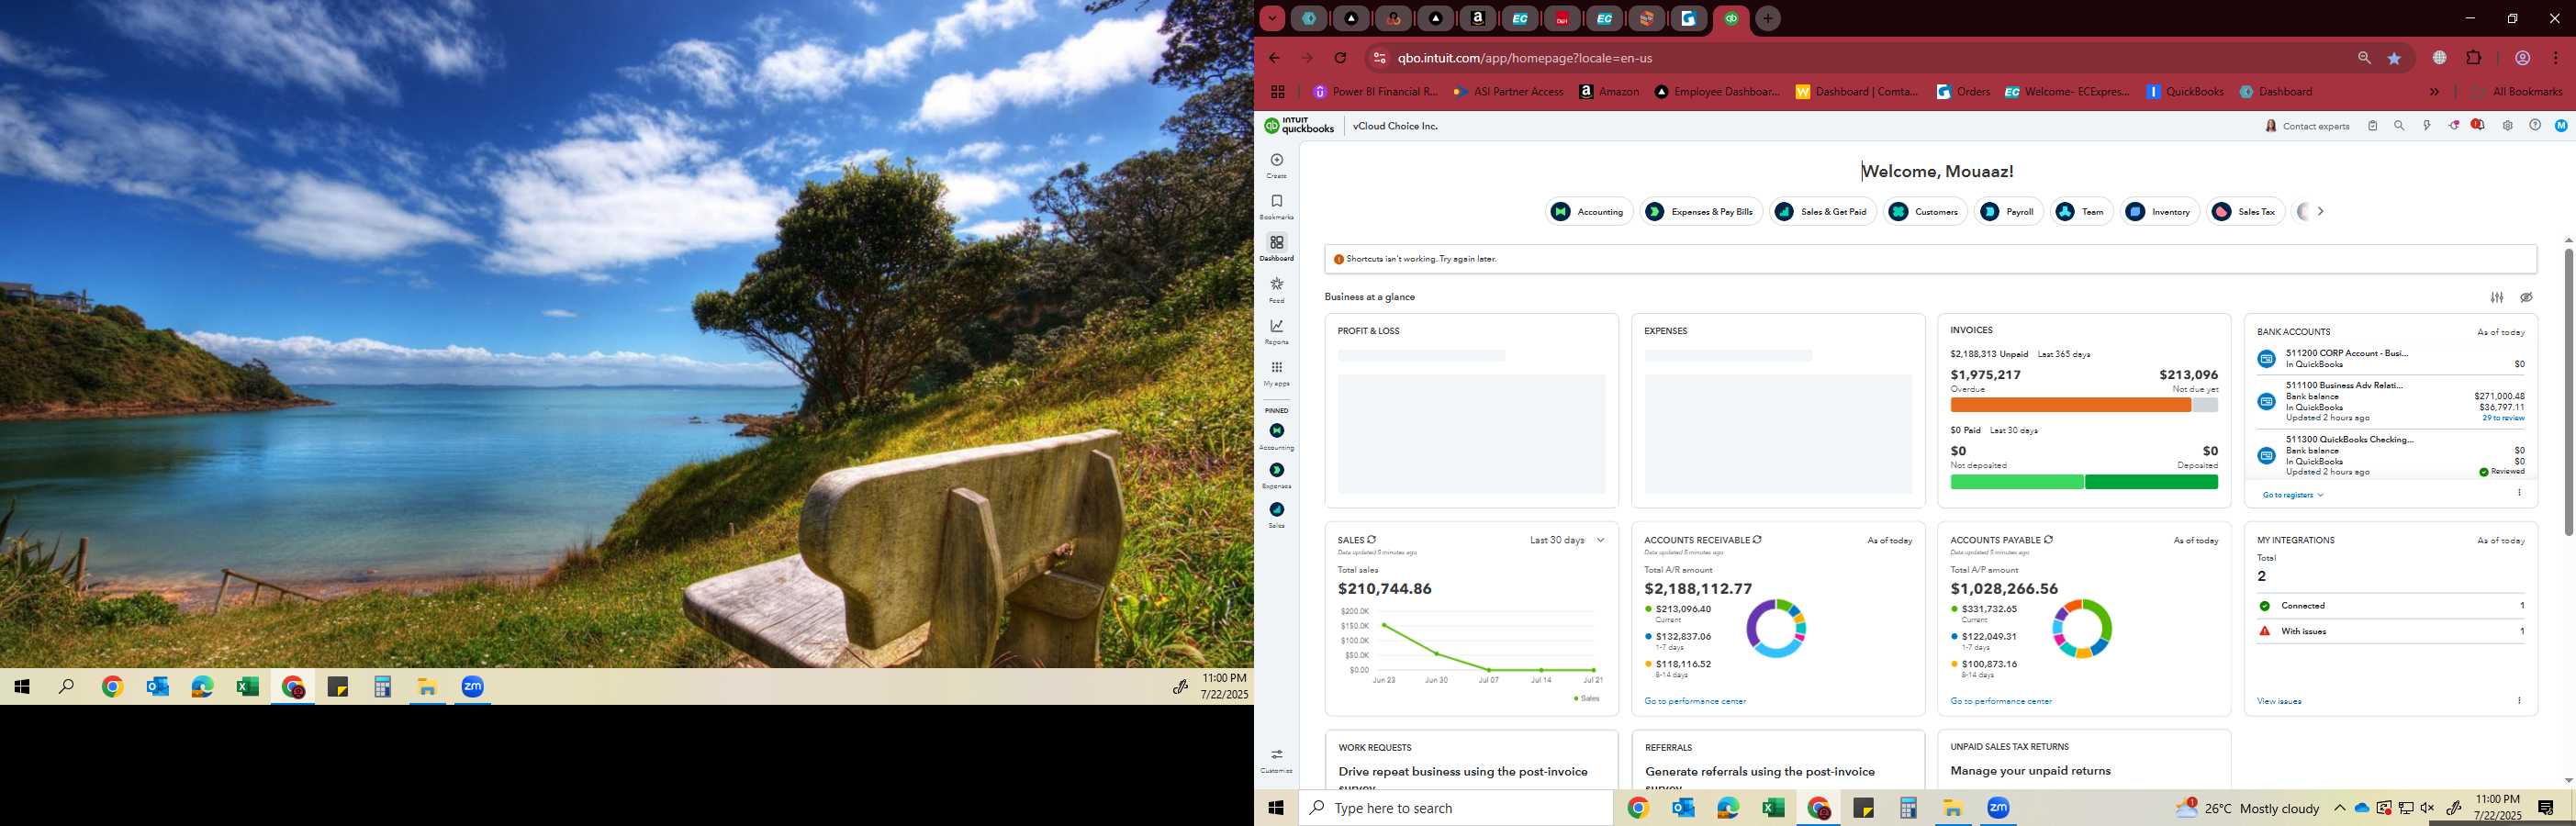The width and height of the screenshot is (2576, 826).
Task: Open Accounts Receivable performance center link
Action: (1695, 701)
